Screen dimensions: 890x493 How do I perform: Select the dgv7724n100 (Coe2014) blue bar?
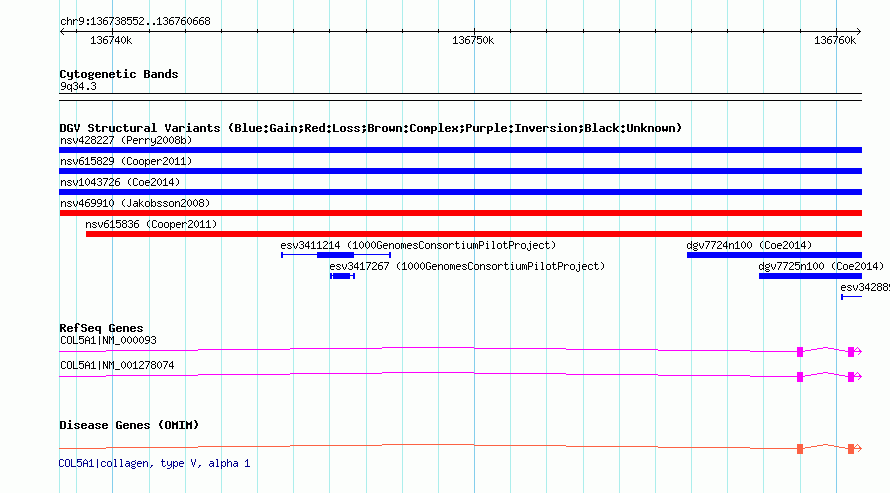(774, 255)
